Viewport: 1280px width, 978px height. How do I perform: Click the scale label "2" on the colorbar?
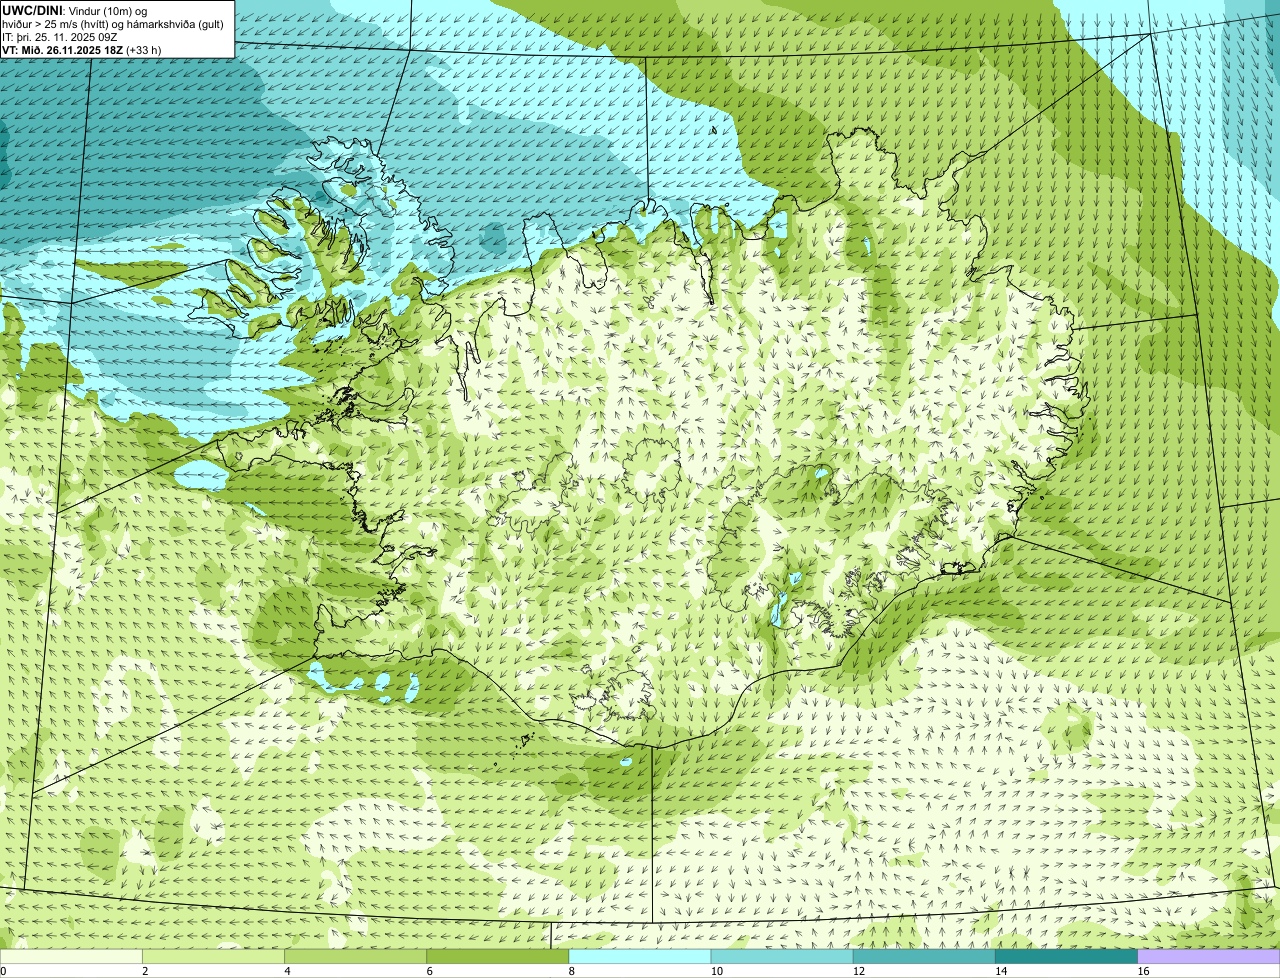tap(146, 971)
